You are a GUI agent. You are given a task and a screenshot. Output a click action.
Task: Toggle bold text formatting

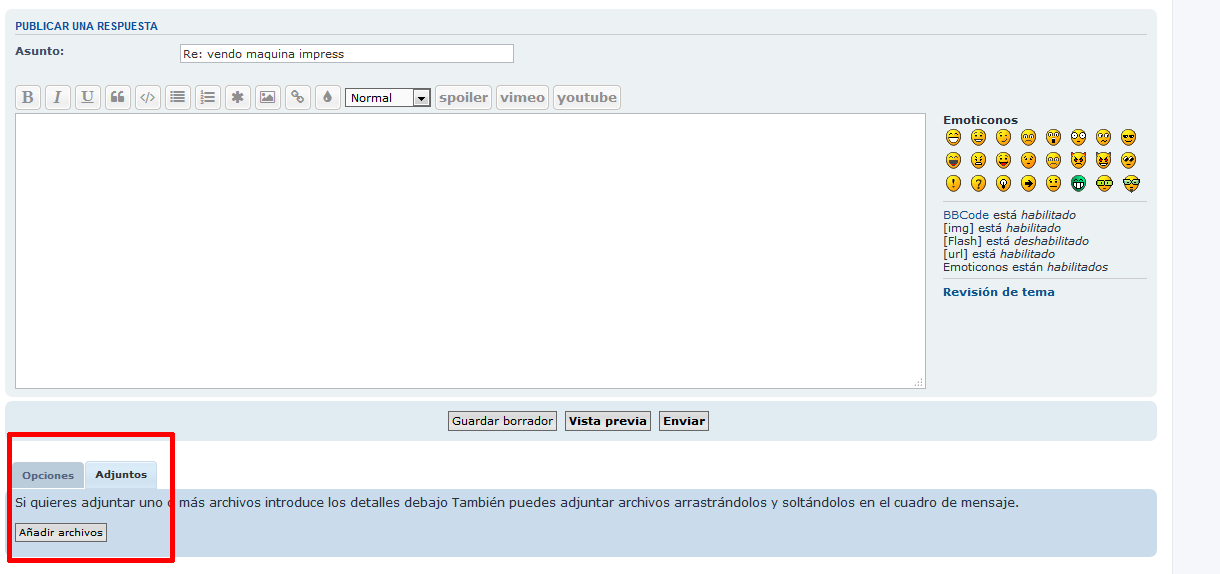tap(28, 97)
